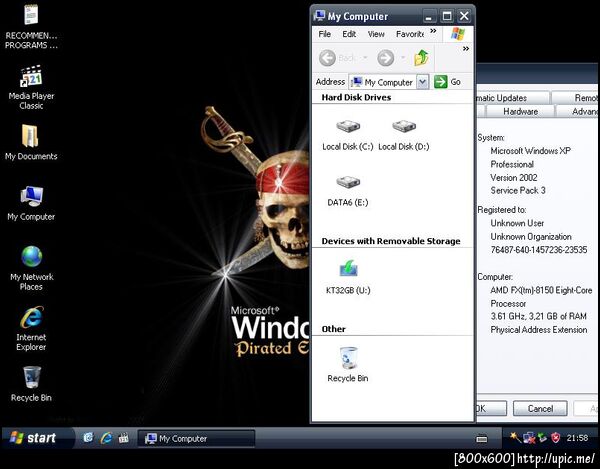This screenshot has width=600, height=469.
Task: Click '3.61 GHz, 3.21 GB of RAM' text
Action: (538, 316)
